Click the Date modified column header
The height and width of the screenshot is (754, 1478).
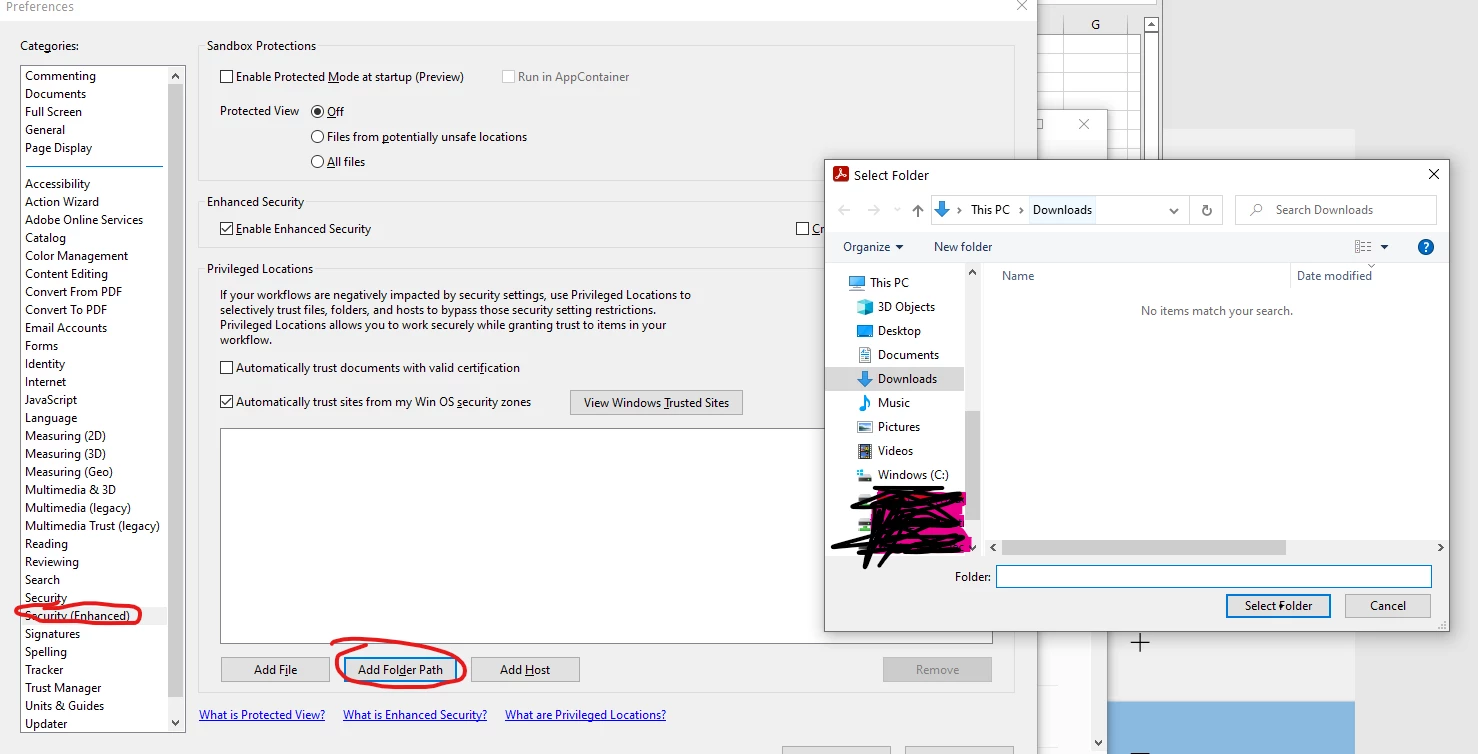[1334, 276]
